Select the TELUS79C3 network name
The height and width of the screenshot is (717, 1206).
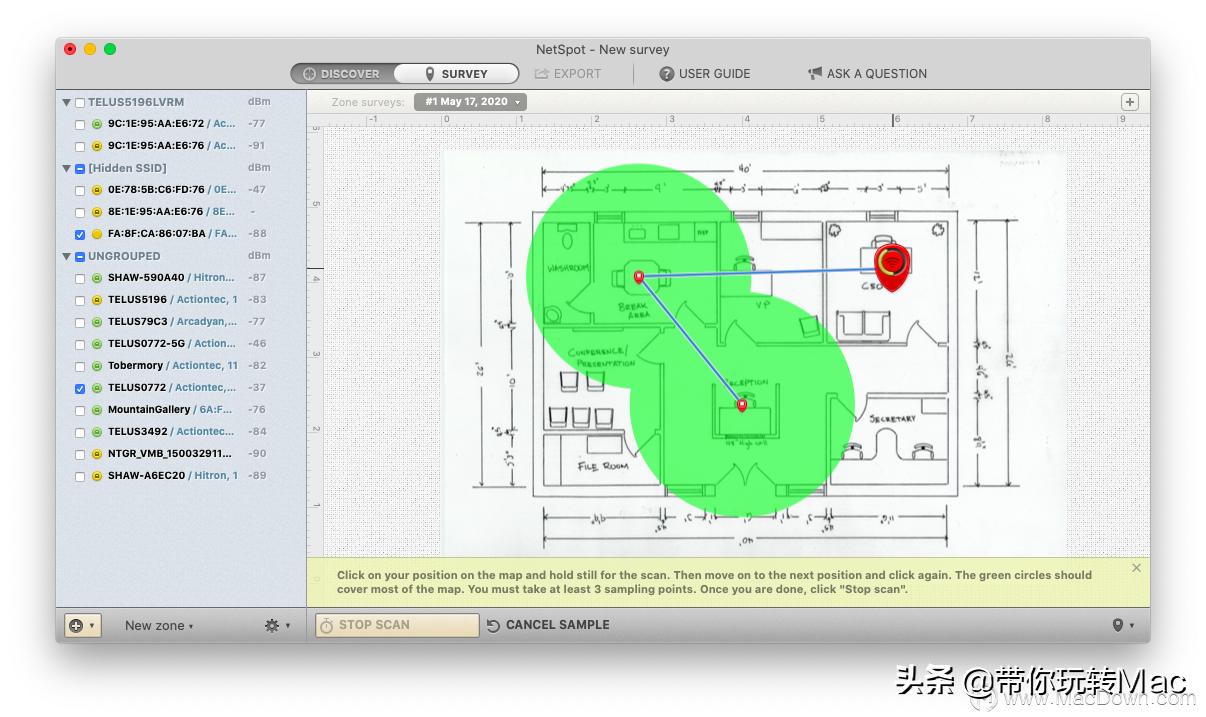138,322
